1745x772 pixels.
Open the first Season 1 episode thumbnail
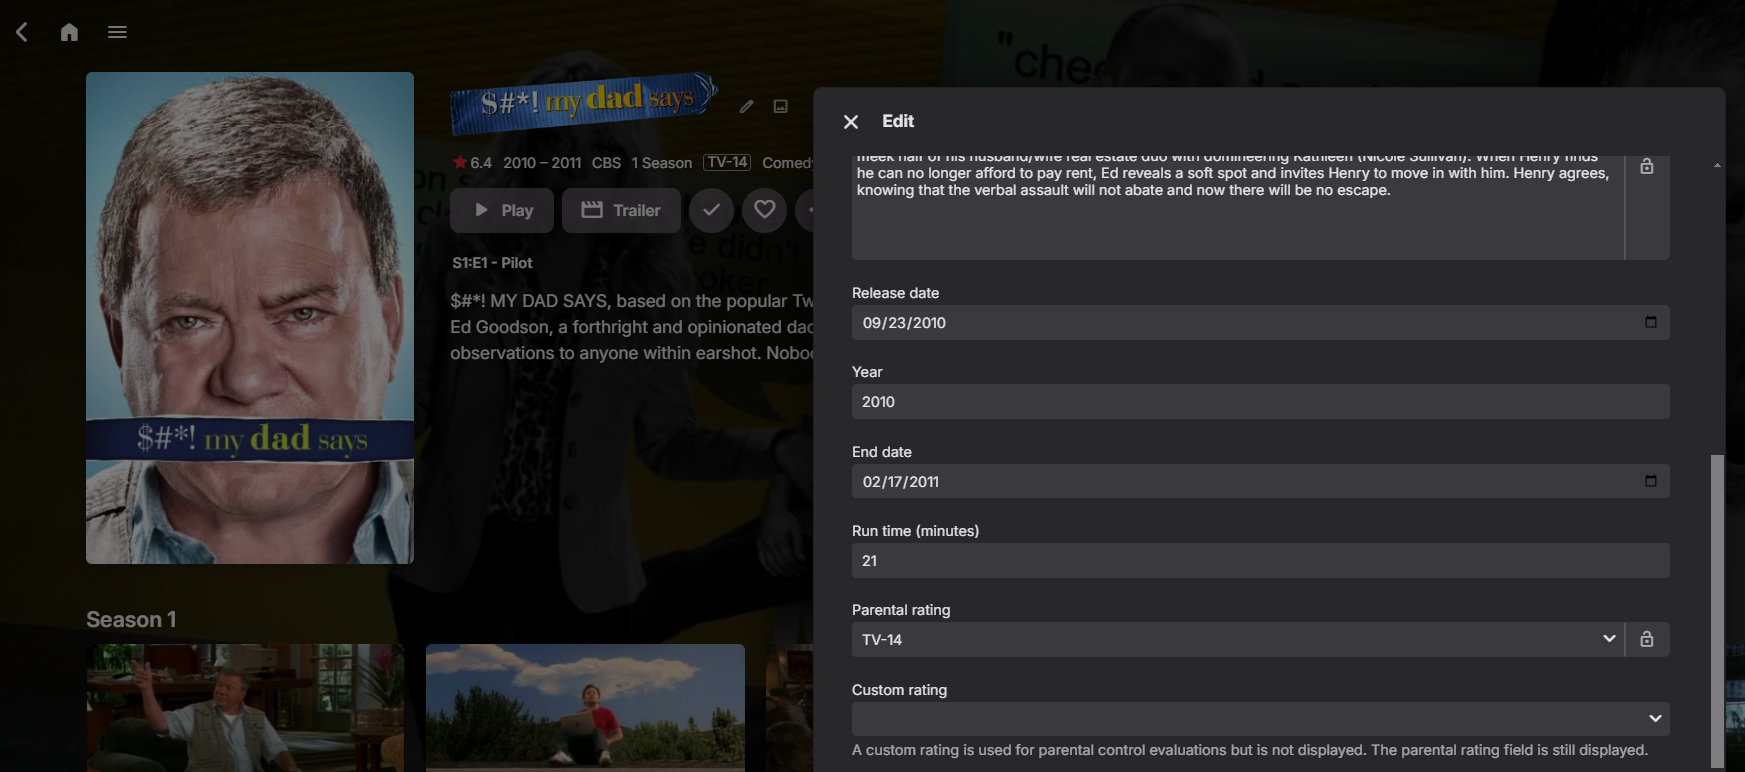(245, 708)
